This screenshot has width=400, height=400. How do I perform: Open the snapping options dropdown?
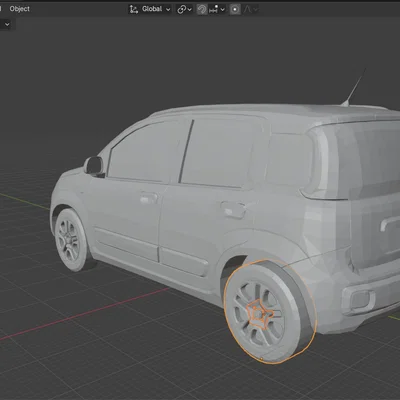[217, 9]
